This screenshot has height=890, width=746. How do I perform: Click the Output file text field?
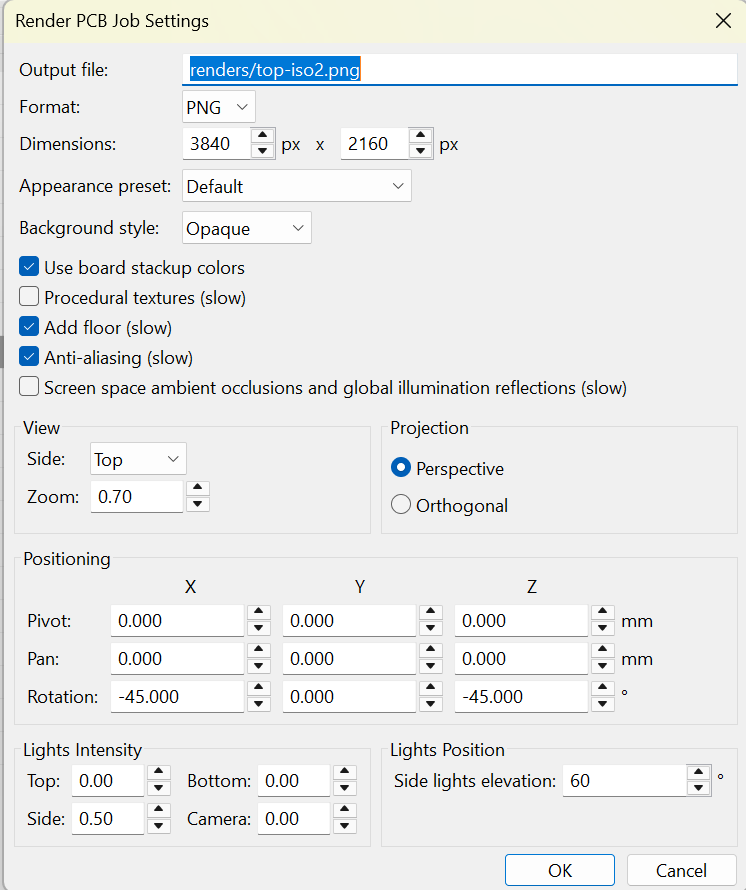coord(450,69)
